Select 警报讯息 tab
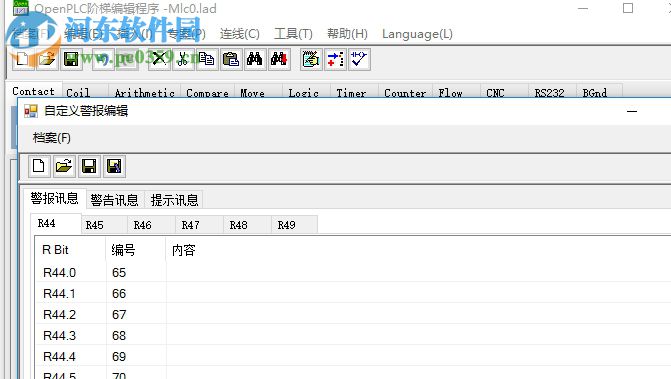The height and width of the screenshot is (379, 671). coord(54,198)
